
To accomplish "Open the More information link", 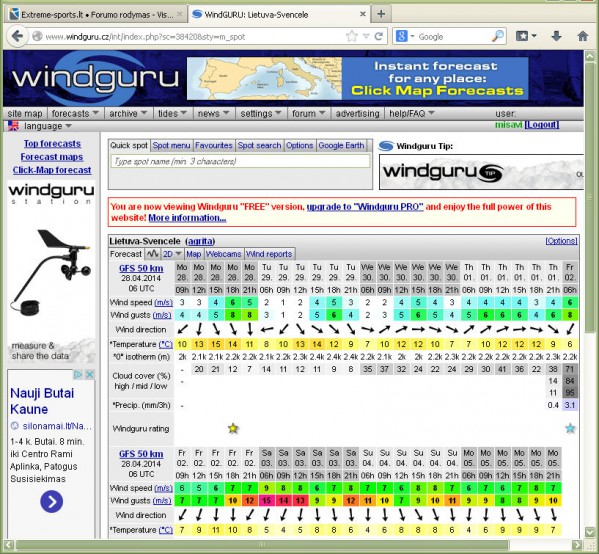I will click(187, 218).
